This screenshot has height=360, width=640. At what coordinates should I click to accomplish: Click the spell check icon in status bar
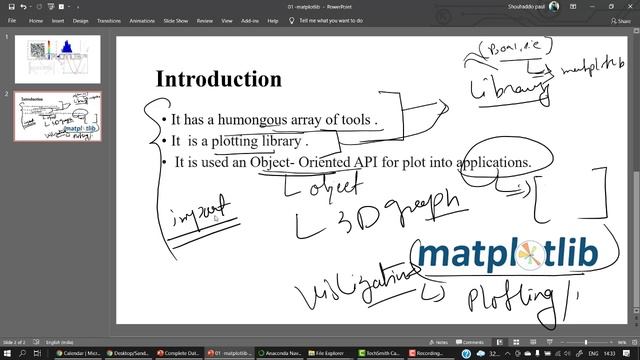[36, 342]
